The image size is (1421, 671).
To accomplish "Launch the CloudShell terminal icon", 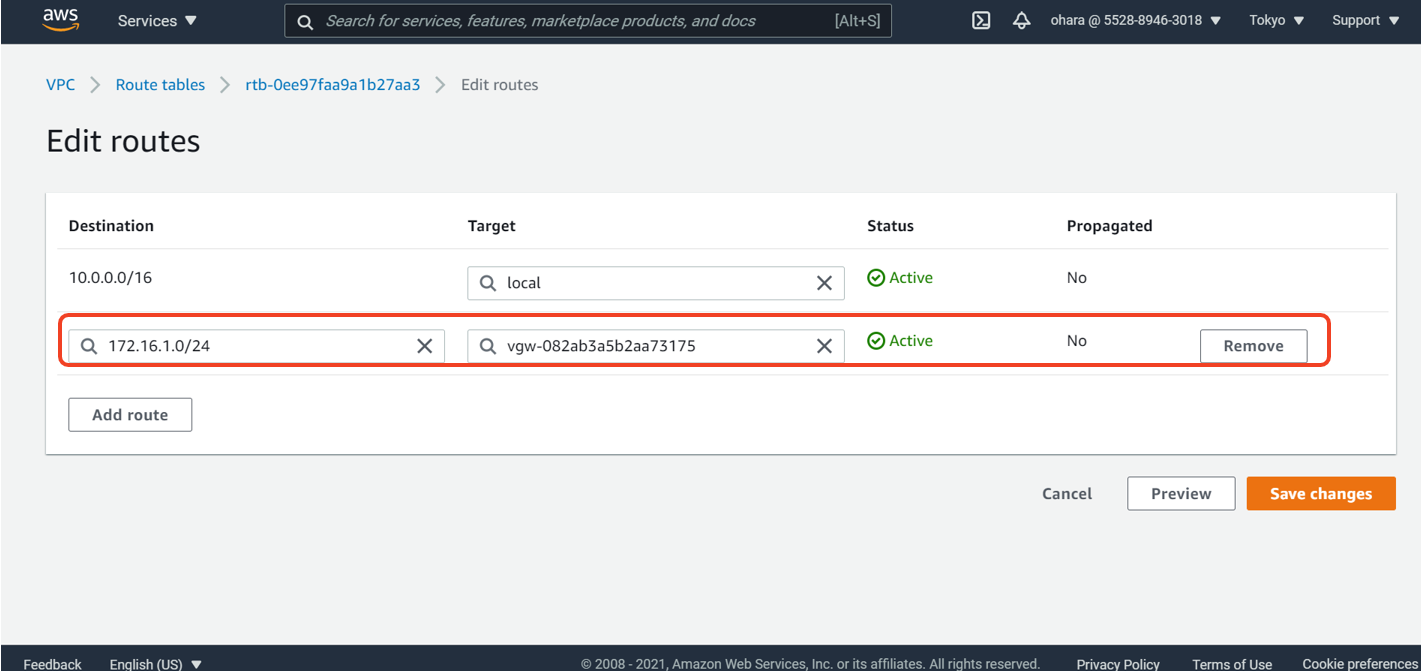I will pyautogui.click(x=981, y=21).
